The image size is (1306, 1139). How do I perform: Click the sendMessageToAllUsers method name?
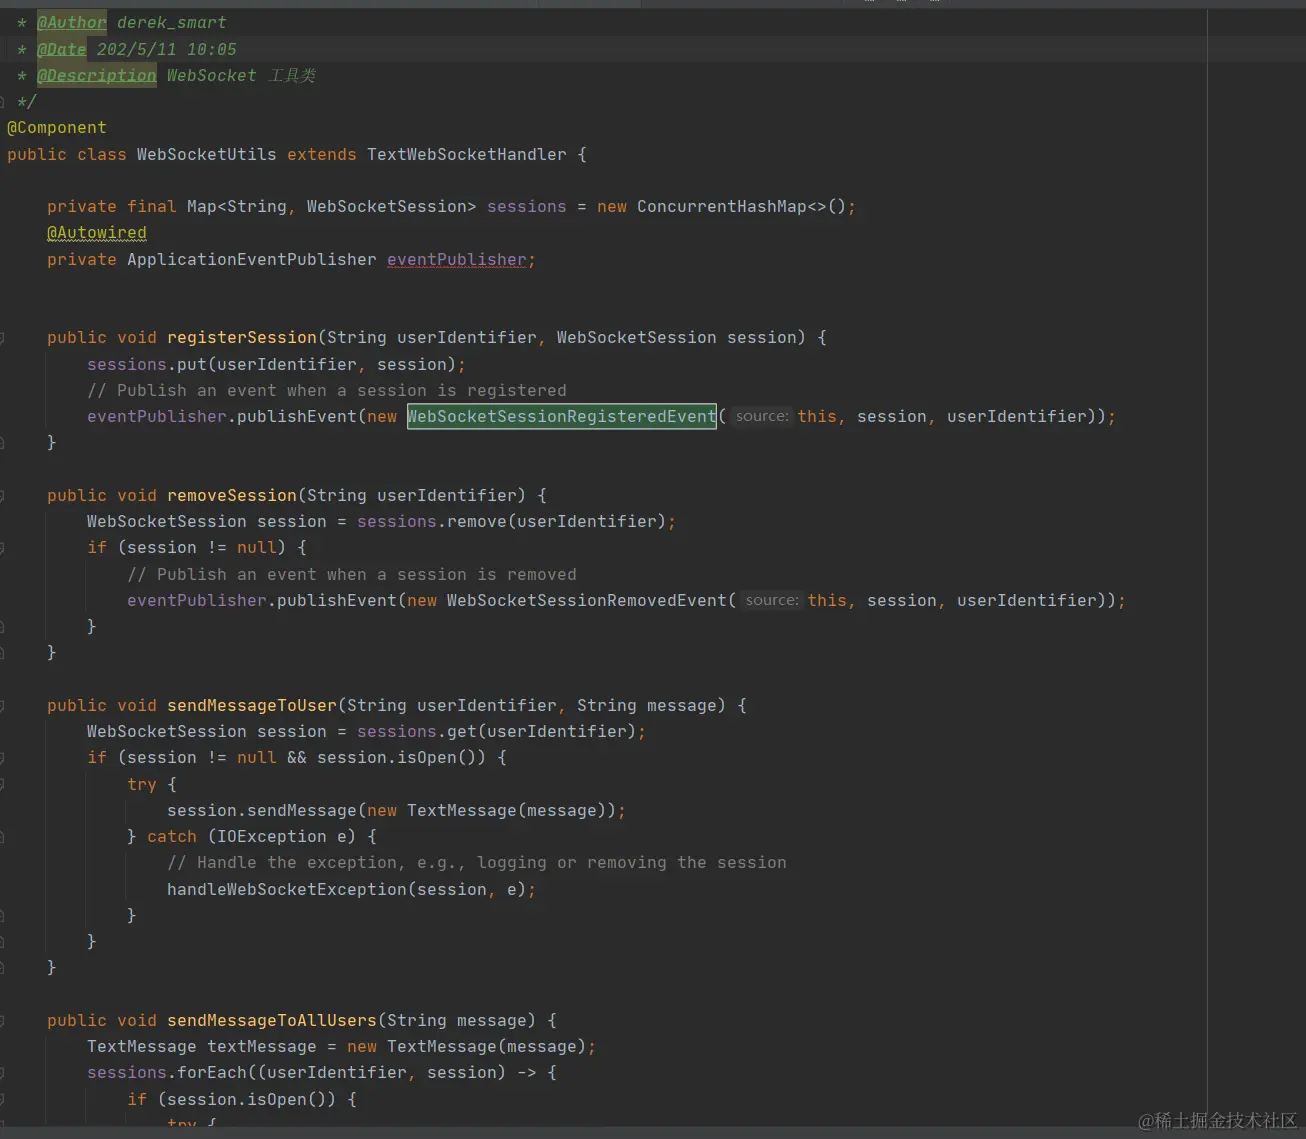pyautogui.click(x=272, y=1021)
